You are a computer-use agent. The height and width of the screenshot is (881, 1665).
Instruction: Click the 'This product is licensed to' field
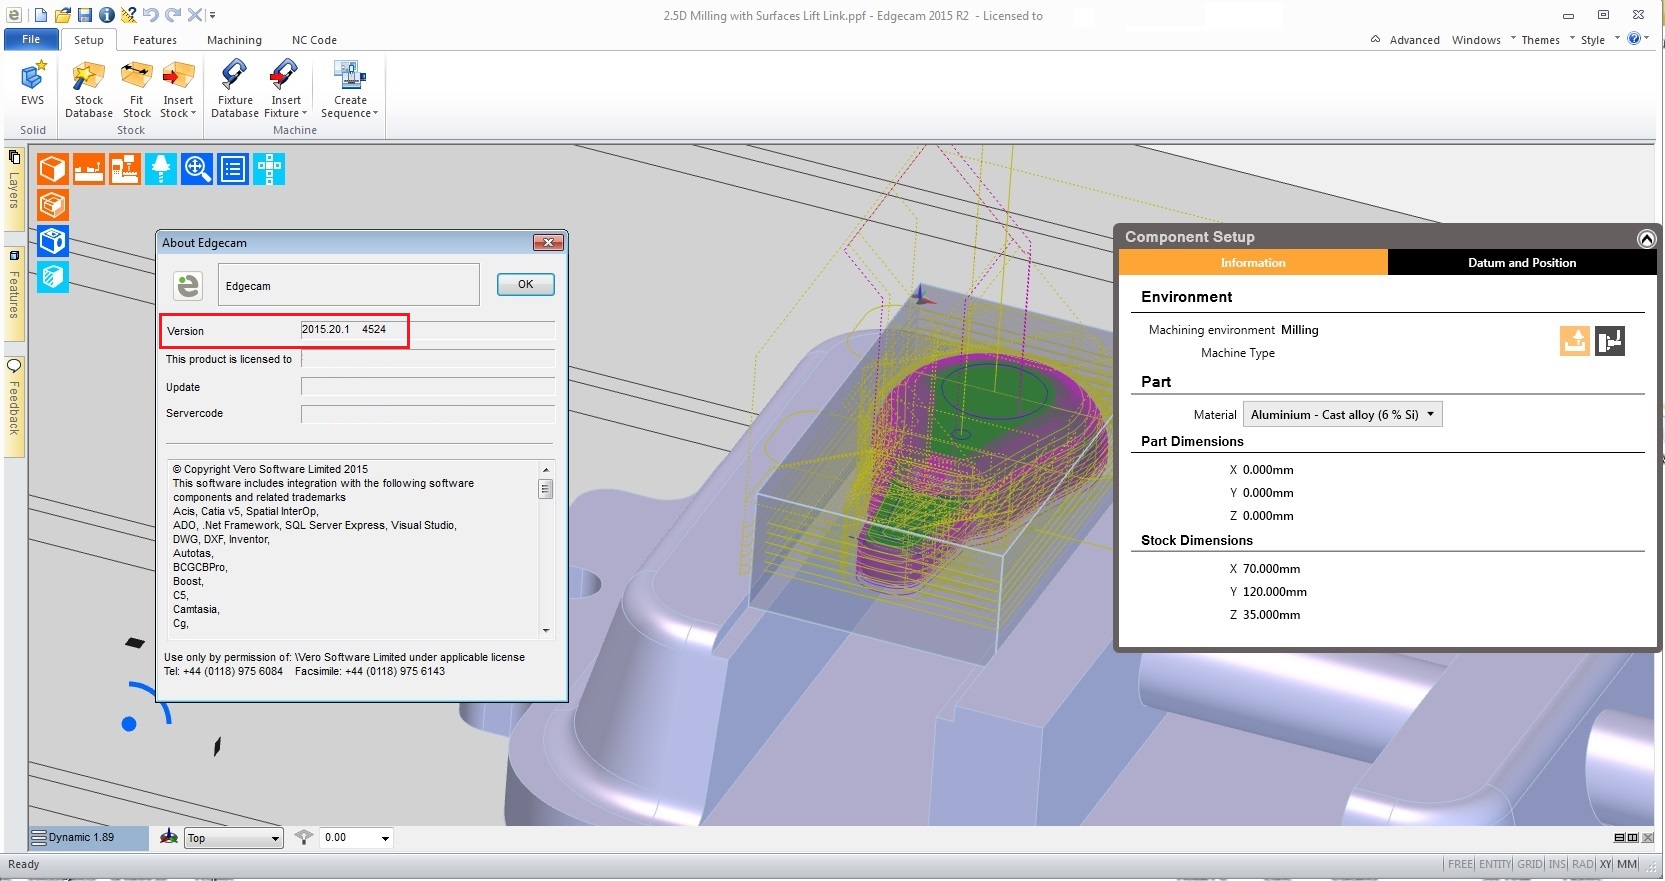428,358
